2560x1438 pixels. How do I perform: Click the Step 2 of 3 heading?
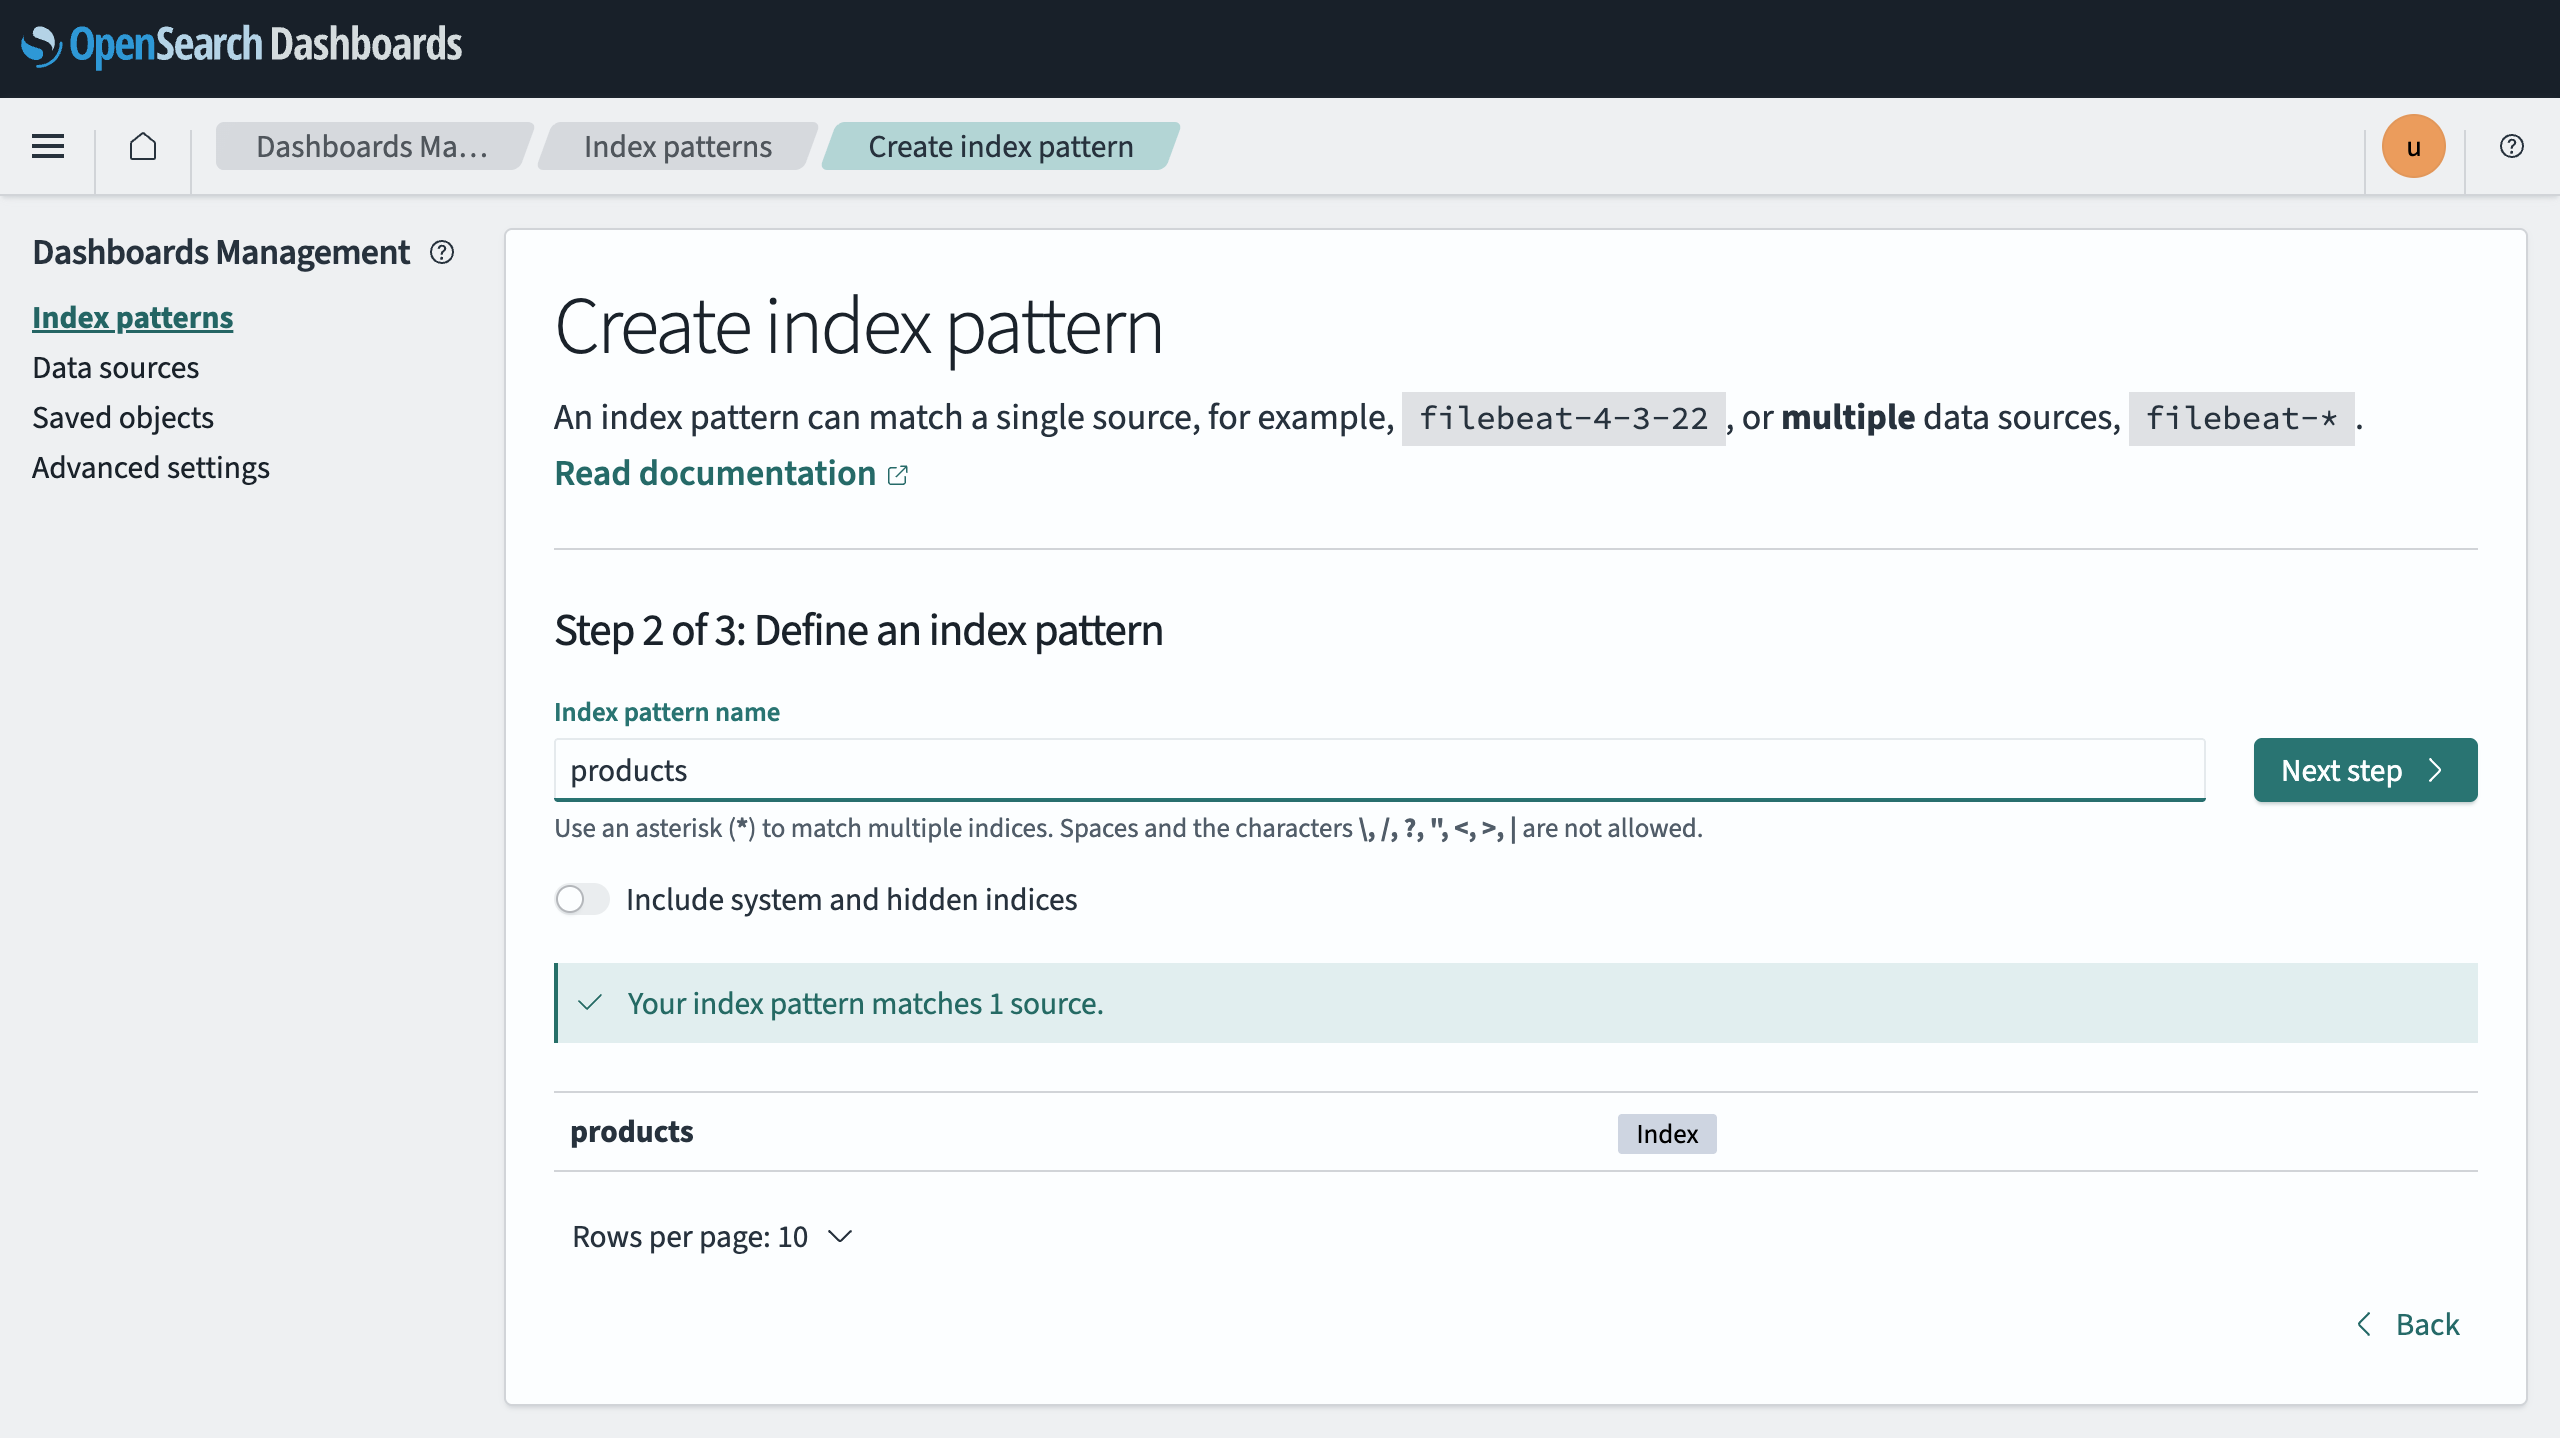[858, 630]
